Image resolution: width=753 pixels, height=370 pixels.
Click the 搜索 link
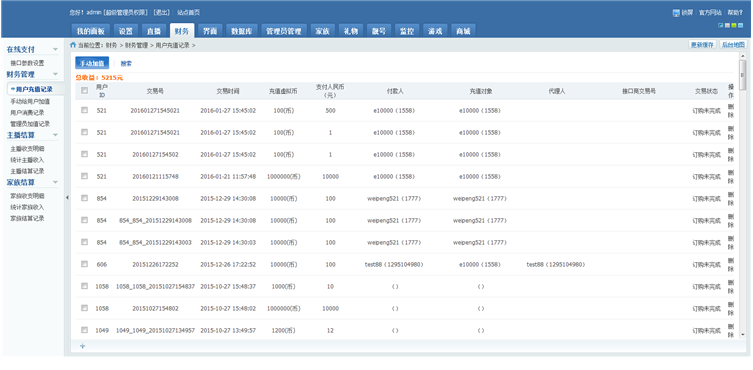pyautogui.click(x=126, y=63)
